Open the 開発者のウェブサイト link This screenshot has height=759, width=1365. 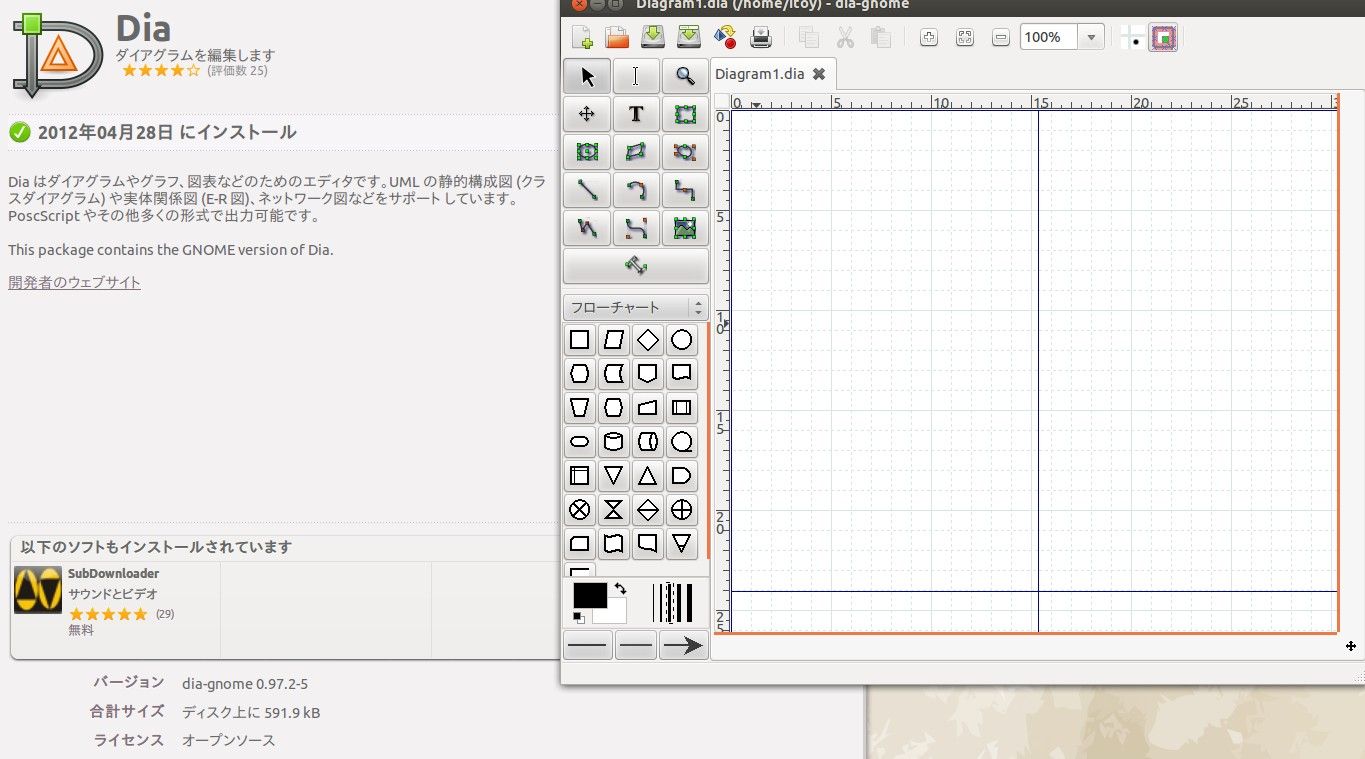(x=74, y=282)
